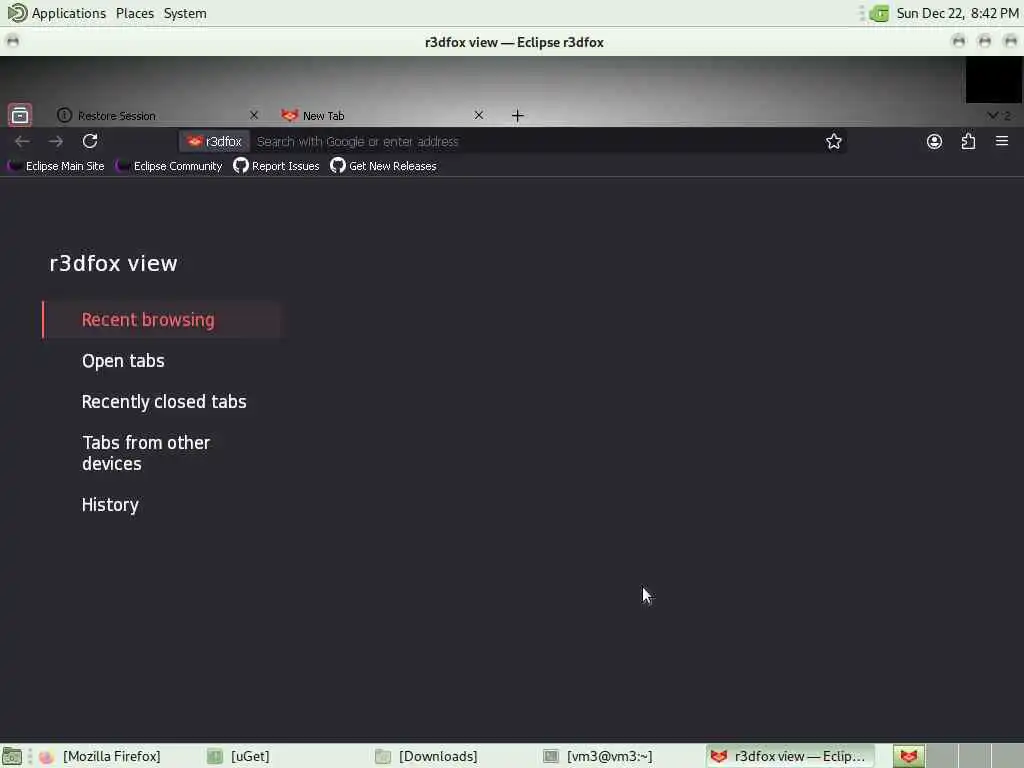
Task: Click the window menu icon in title bar
Action: pyautogui.click(x=12, y=42)
